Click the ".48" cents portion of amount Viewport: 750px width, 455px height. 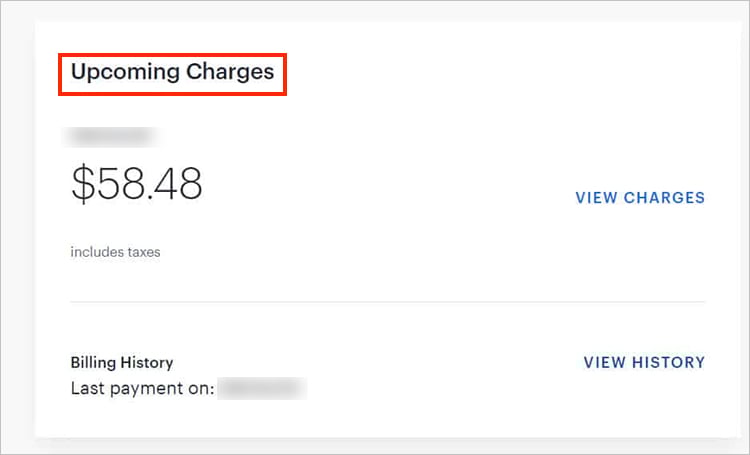click(x=180, y=184)
